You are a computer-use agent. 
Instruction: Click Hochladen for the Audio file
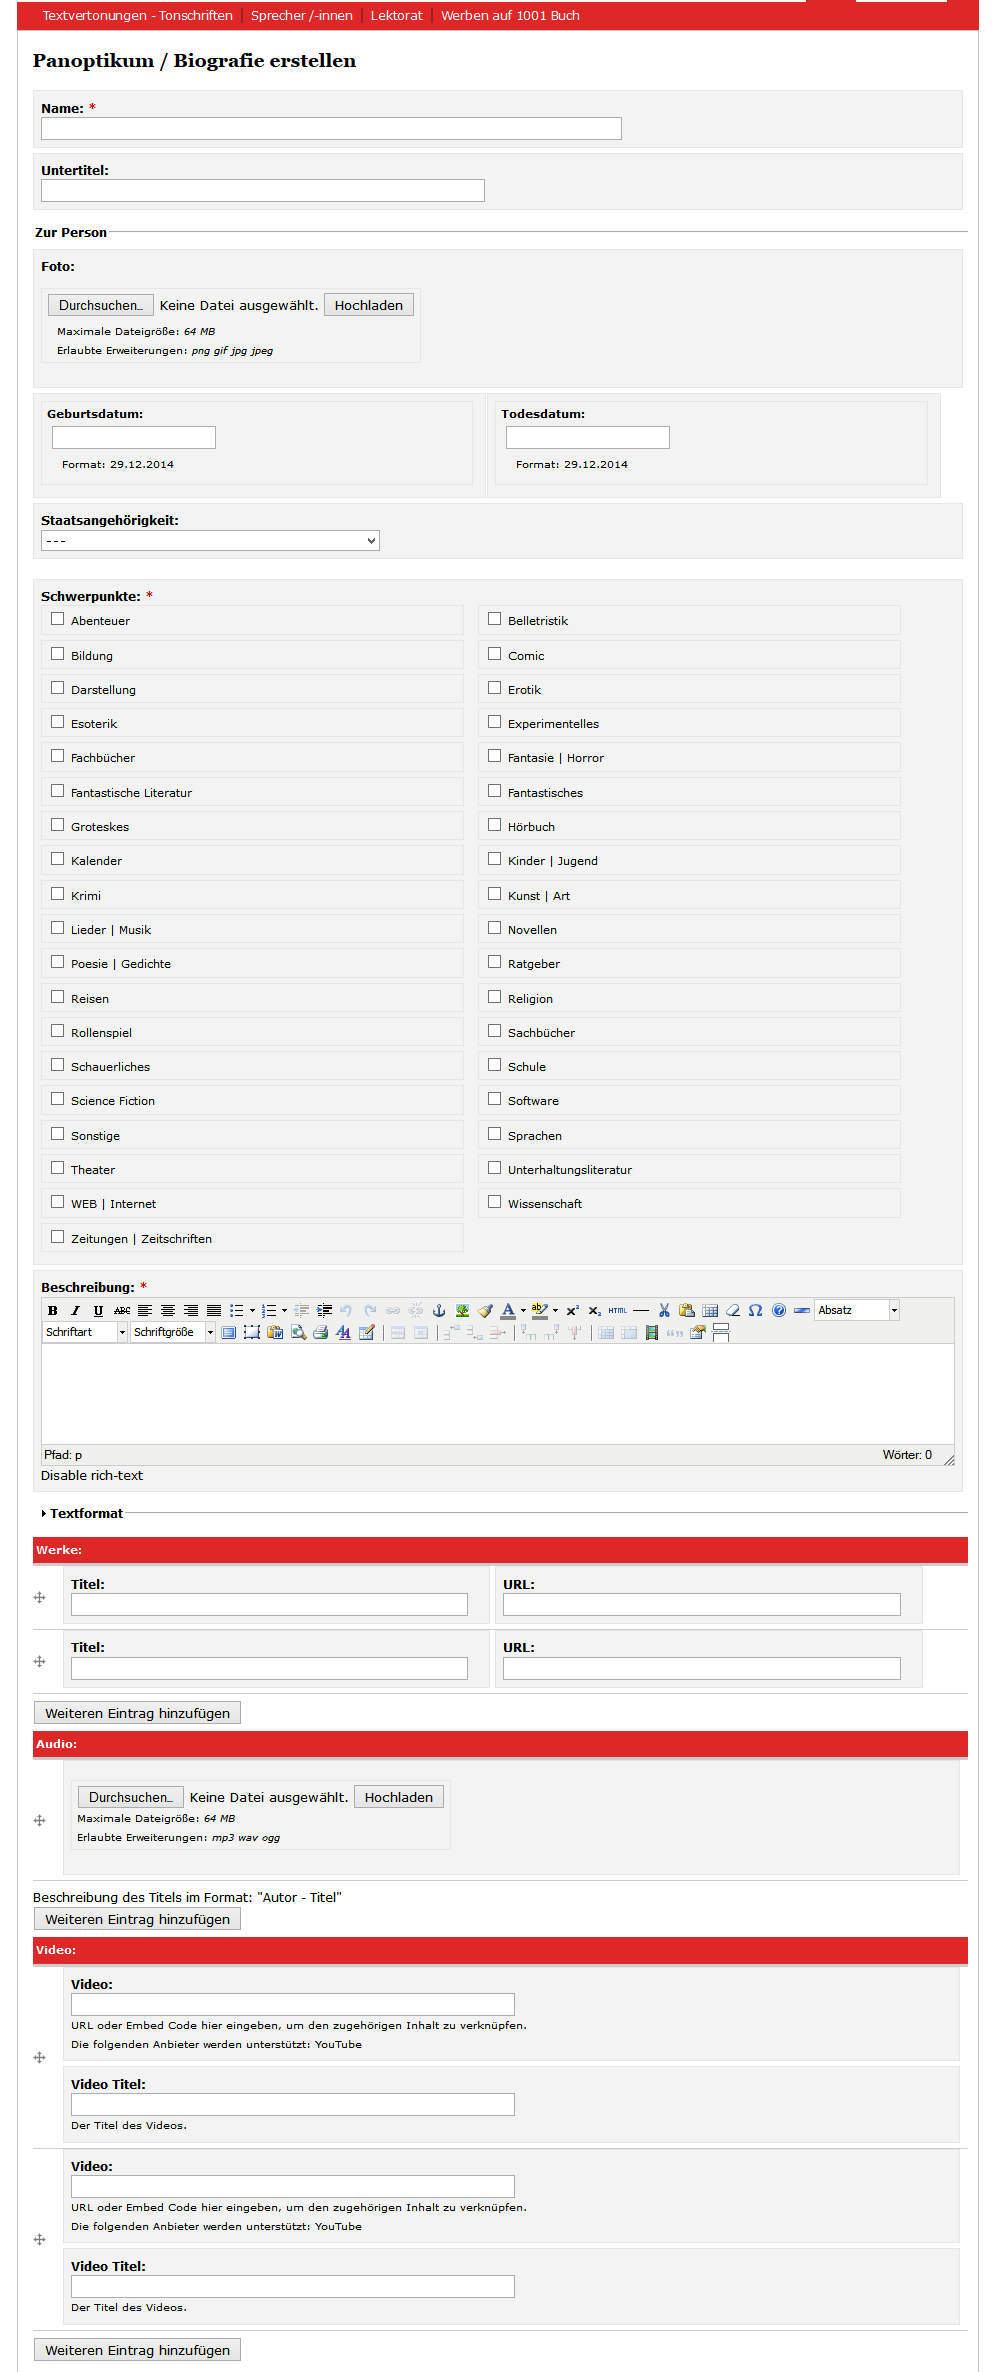coord(399,1797)
